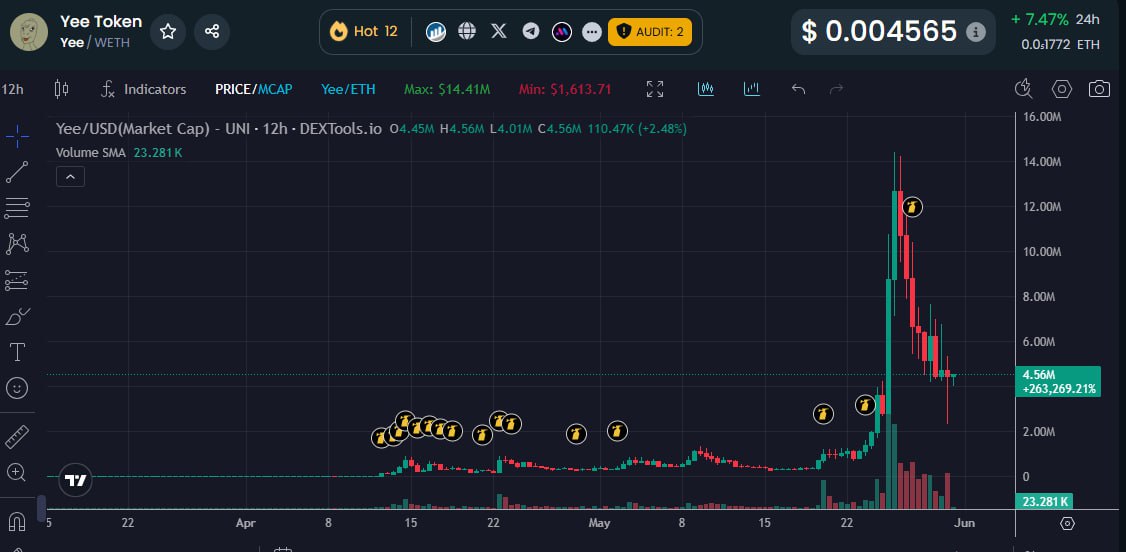This screenshot has width=1126, height=552.
Task: Undo the last chart action
Action: coord(799,89)
